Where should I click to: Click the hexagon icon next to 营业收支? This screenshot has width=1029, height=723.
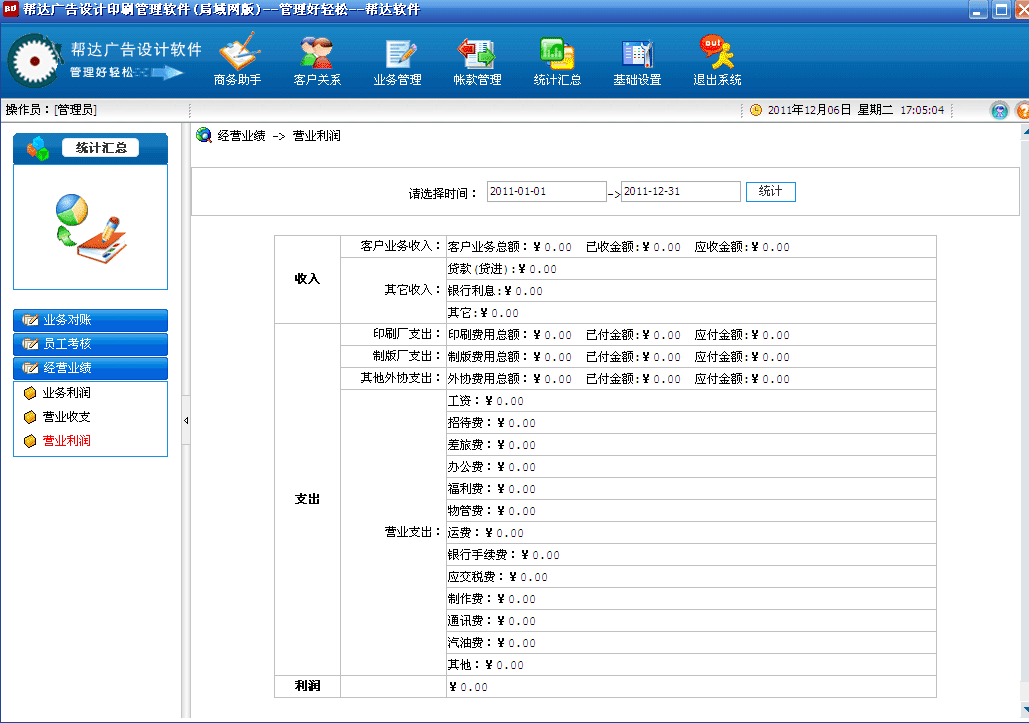tap(30, 417)
